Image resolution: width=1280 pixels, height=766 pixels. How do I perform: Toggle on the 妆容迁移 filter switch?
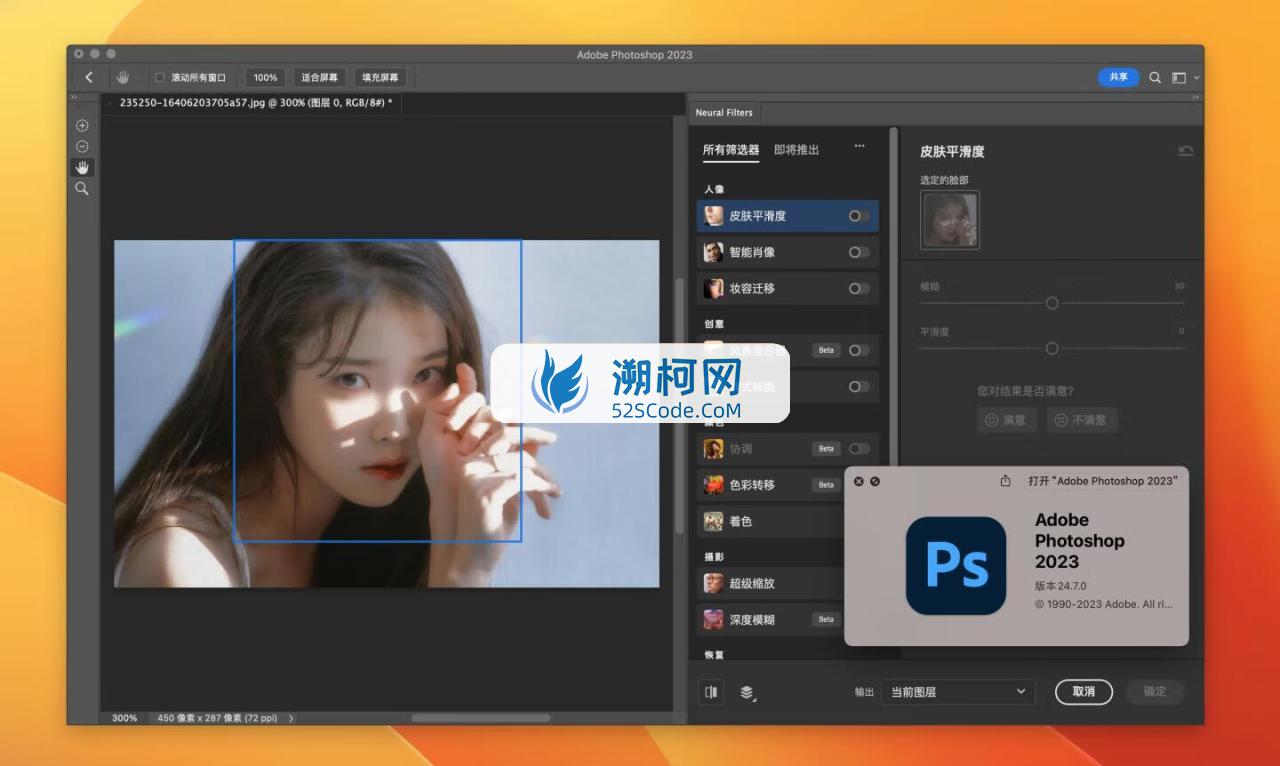859,288
